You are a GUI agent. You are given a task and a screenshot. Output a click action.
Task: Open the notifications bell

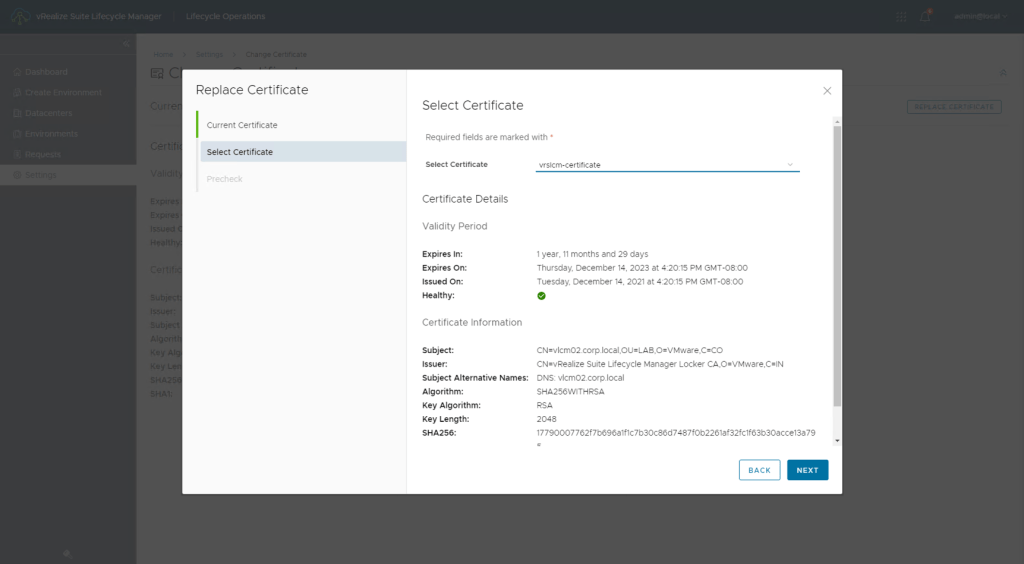click(925, 16)
